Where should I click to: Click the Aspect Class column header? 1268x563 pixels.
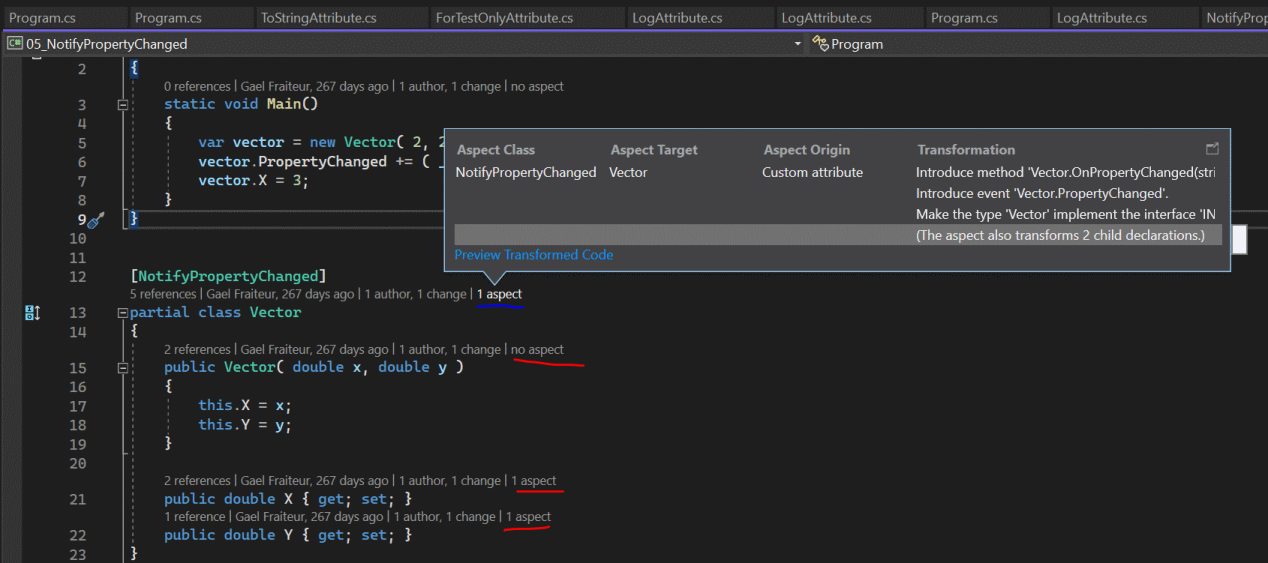496,150
